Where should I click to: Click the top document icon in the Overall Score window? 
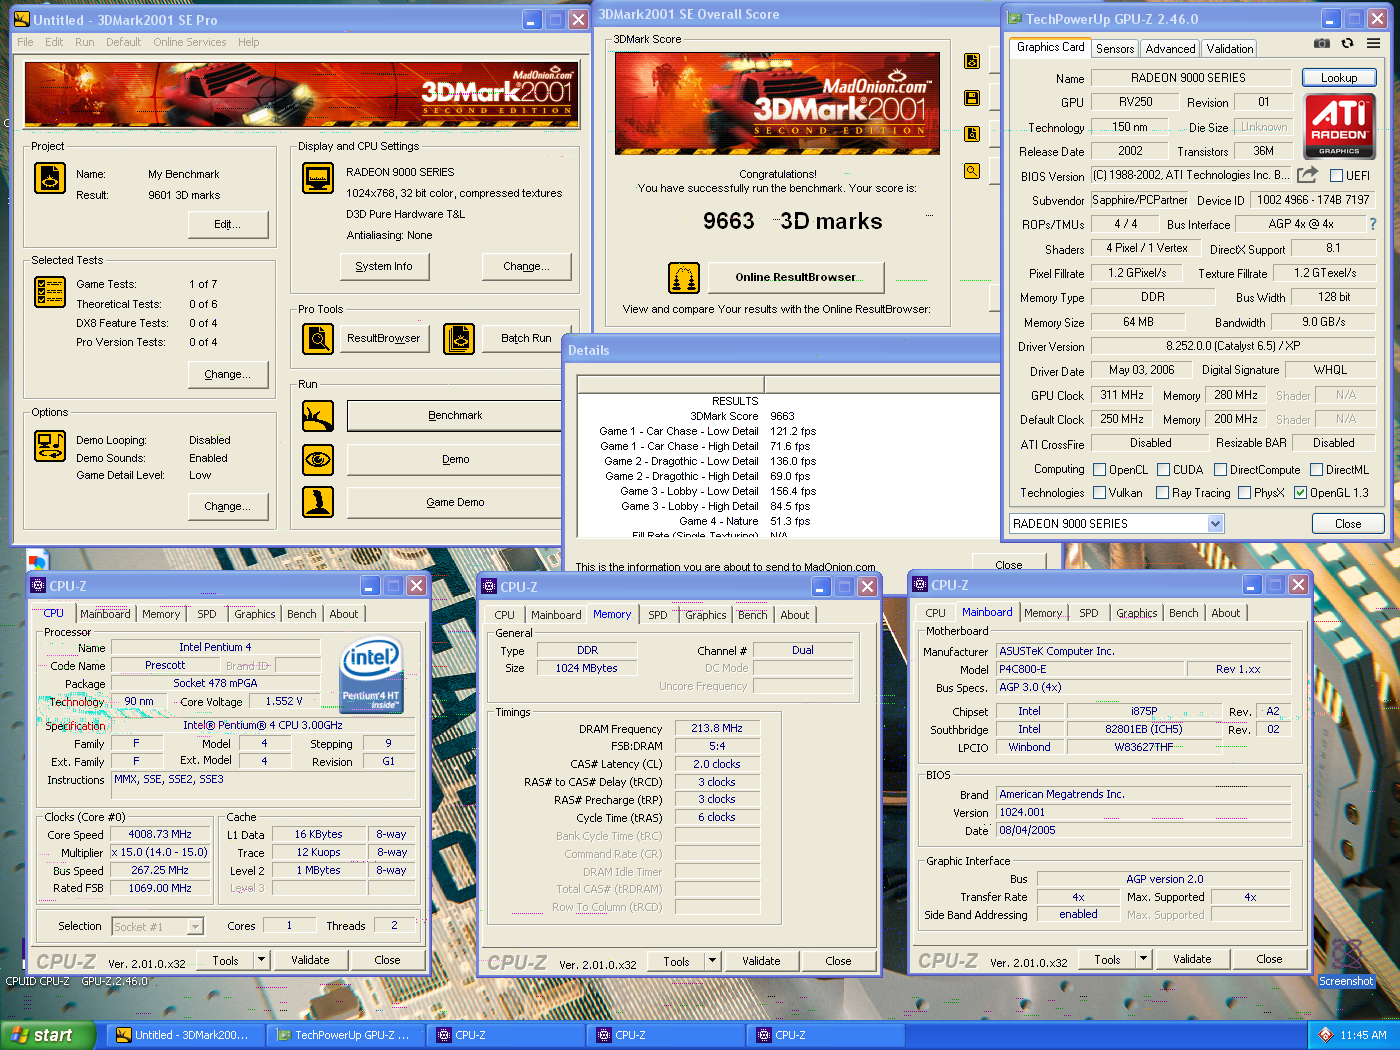tap(972, 61)
